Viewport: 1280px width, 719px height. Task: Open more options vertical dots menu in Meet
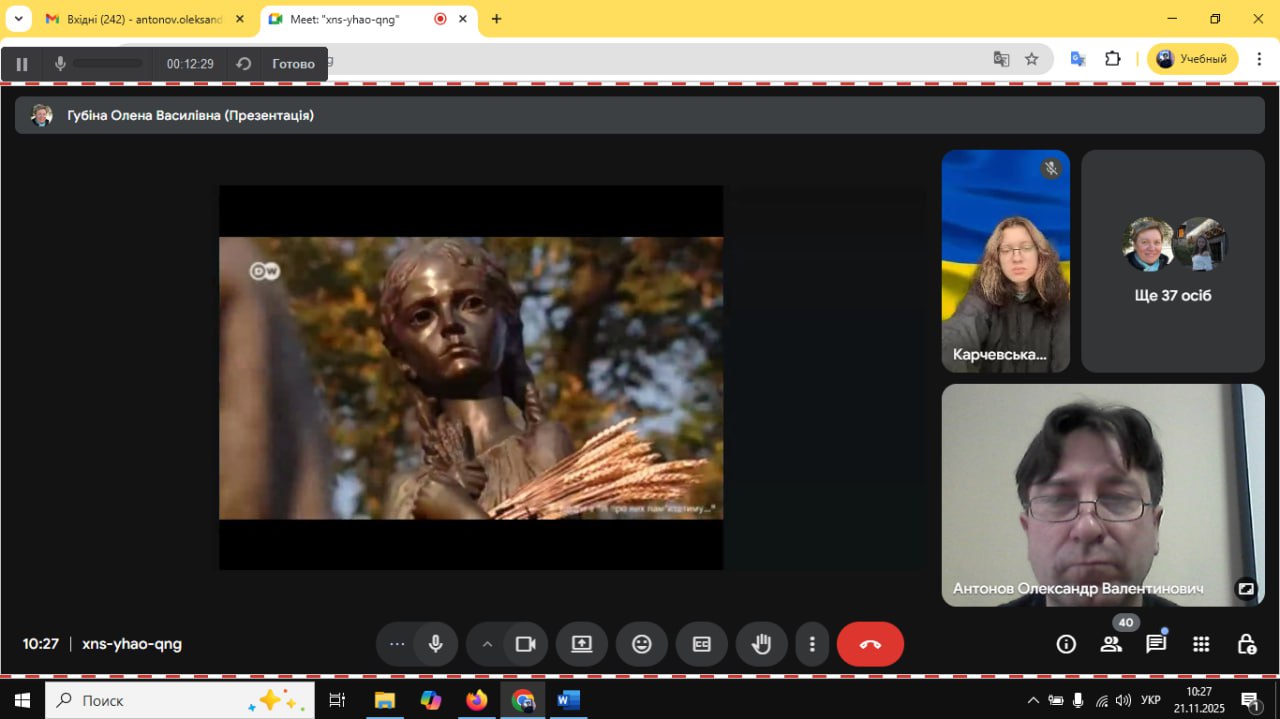click(812, 644)
